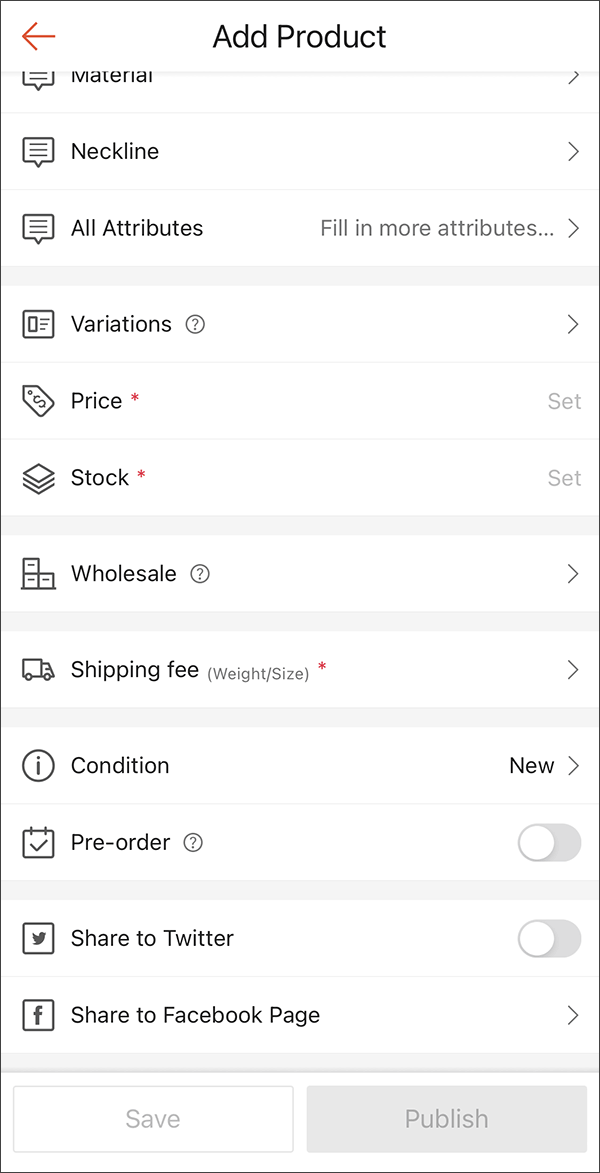Click the Variations help question mark
This screenshot has height=1173, width=600.
pos(195,324)
